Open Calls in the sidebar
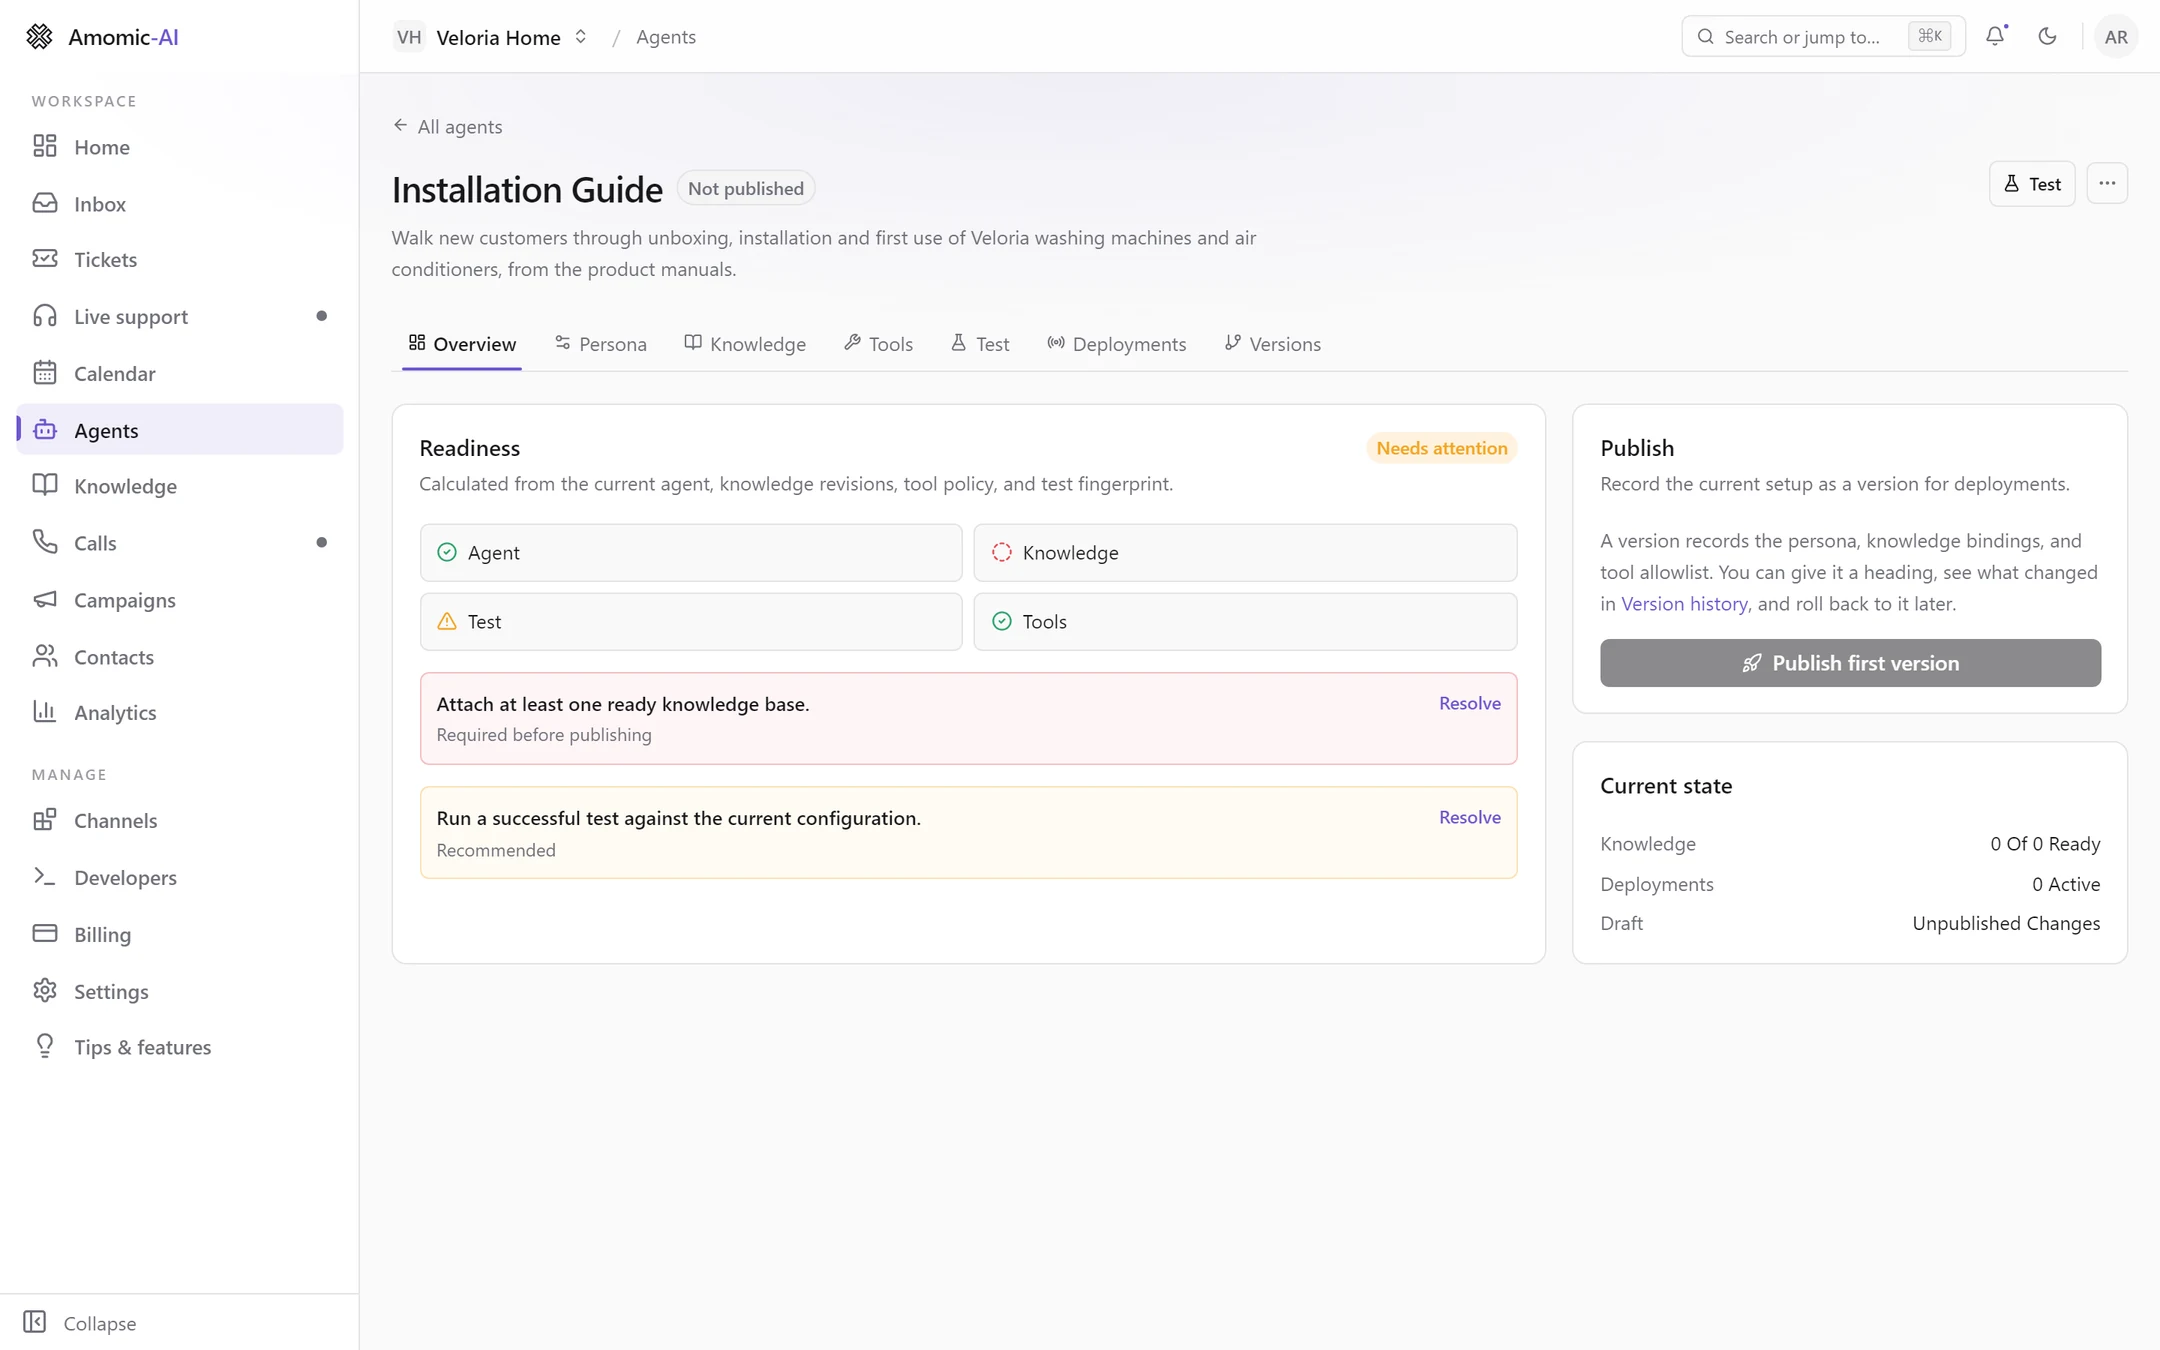The height and width of the screenshot is (1350, 2160). pyautogui.click(x=180, y=543)
